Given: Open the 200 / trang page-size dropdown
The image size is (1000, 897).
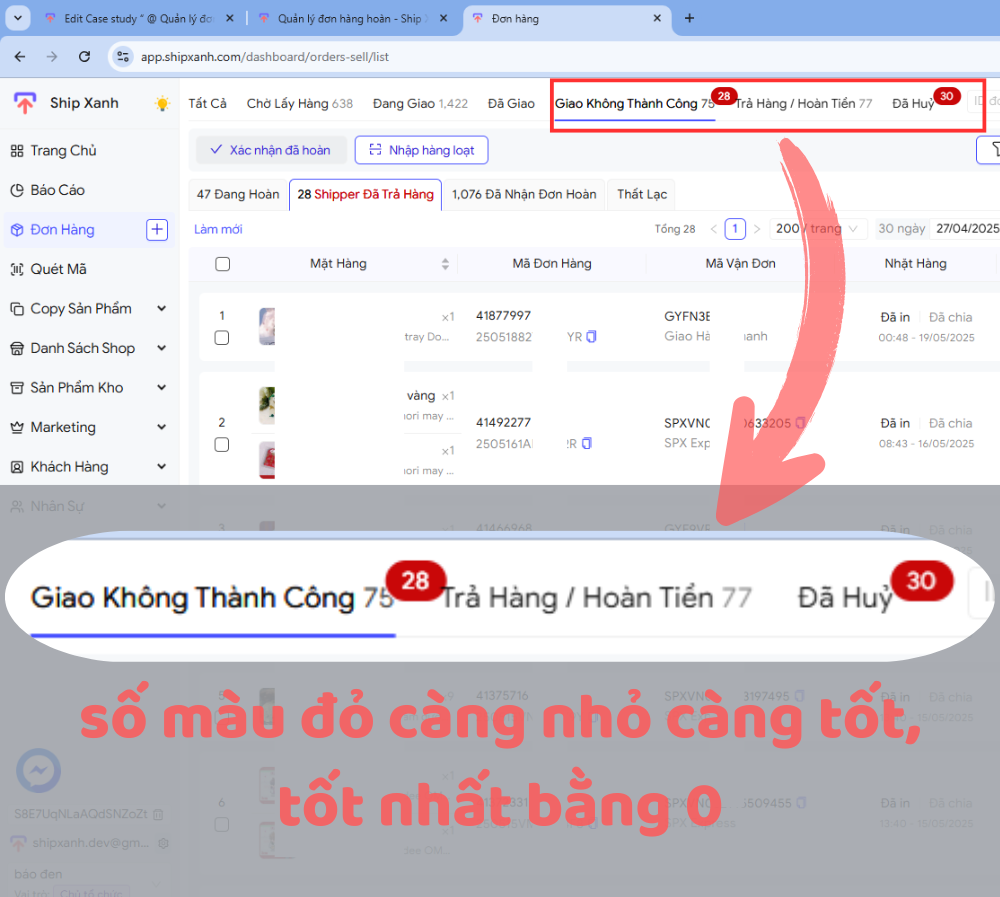Looking at the screenshot, I should point(818,229).
